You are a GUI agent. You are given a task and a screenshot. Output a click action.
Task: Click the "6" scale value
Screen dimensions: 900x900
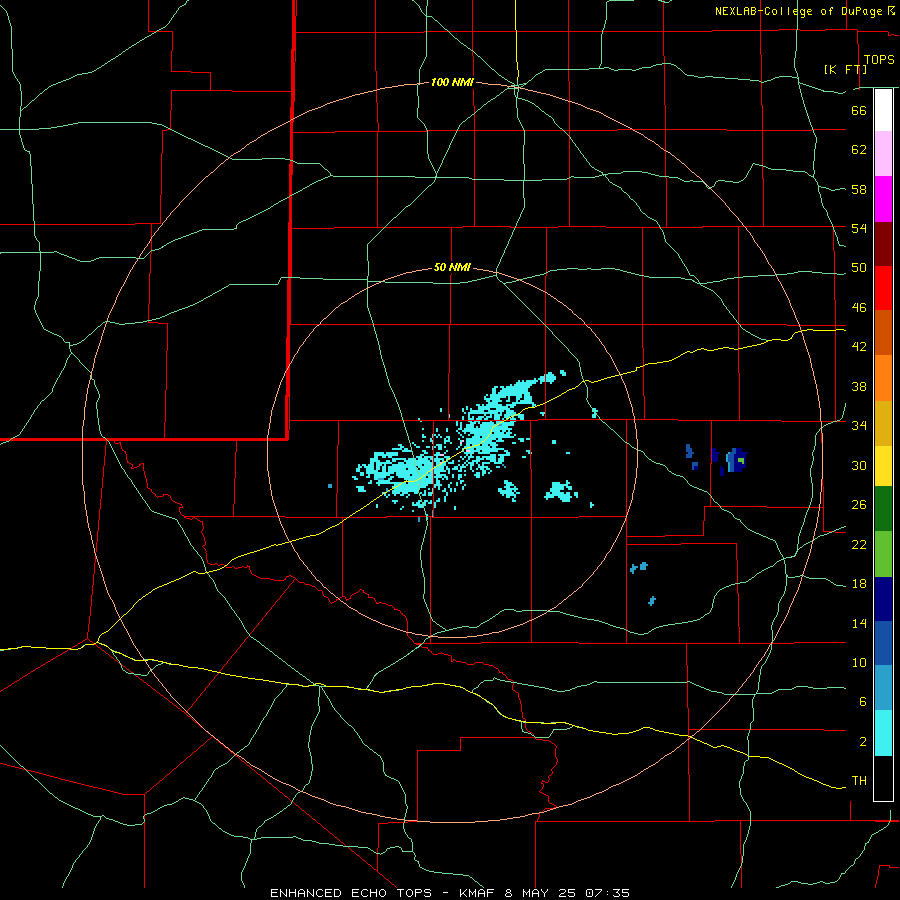(863, 702)
